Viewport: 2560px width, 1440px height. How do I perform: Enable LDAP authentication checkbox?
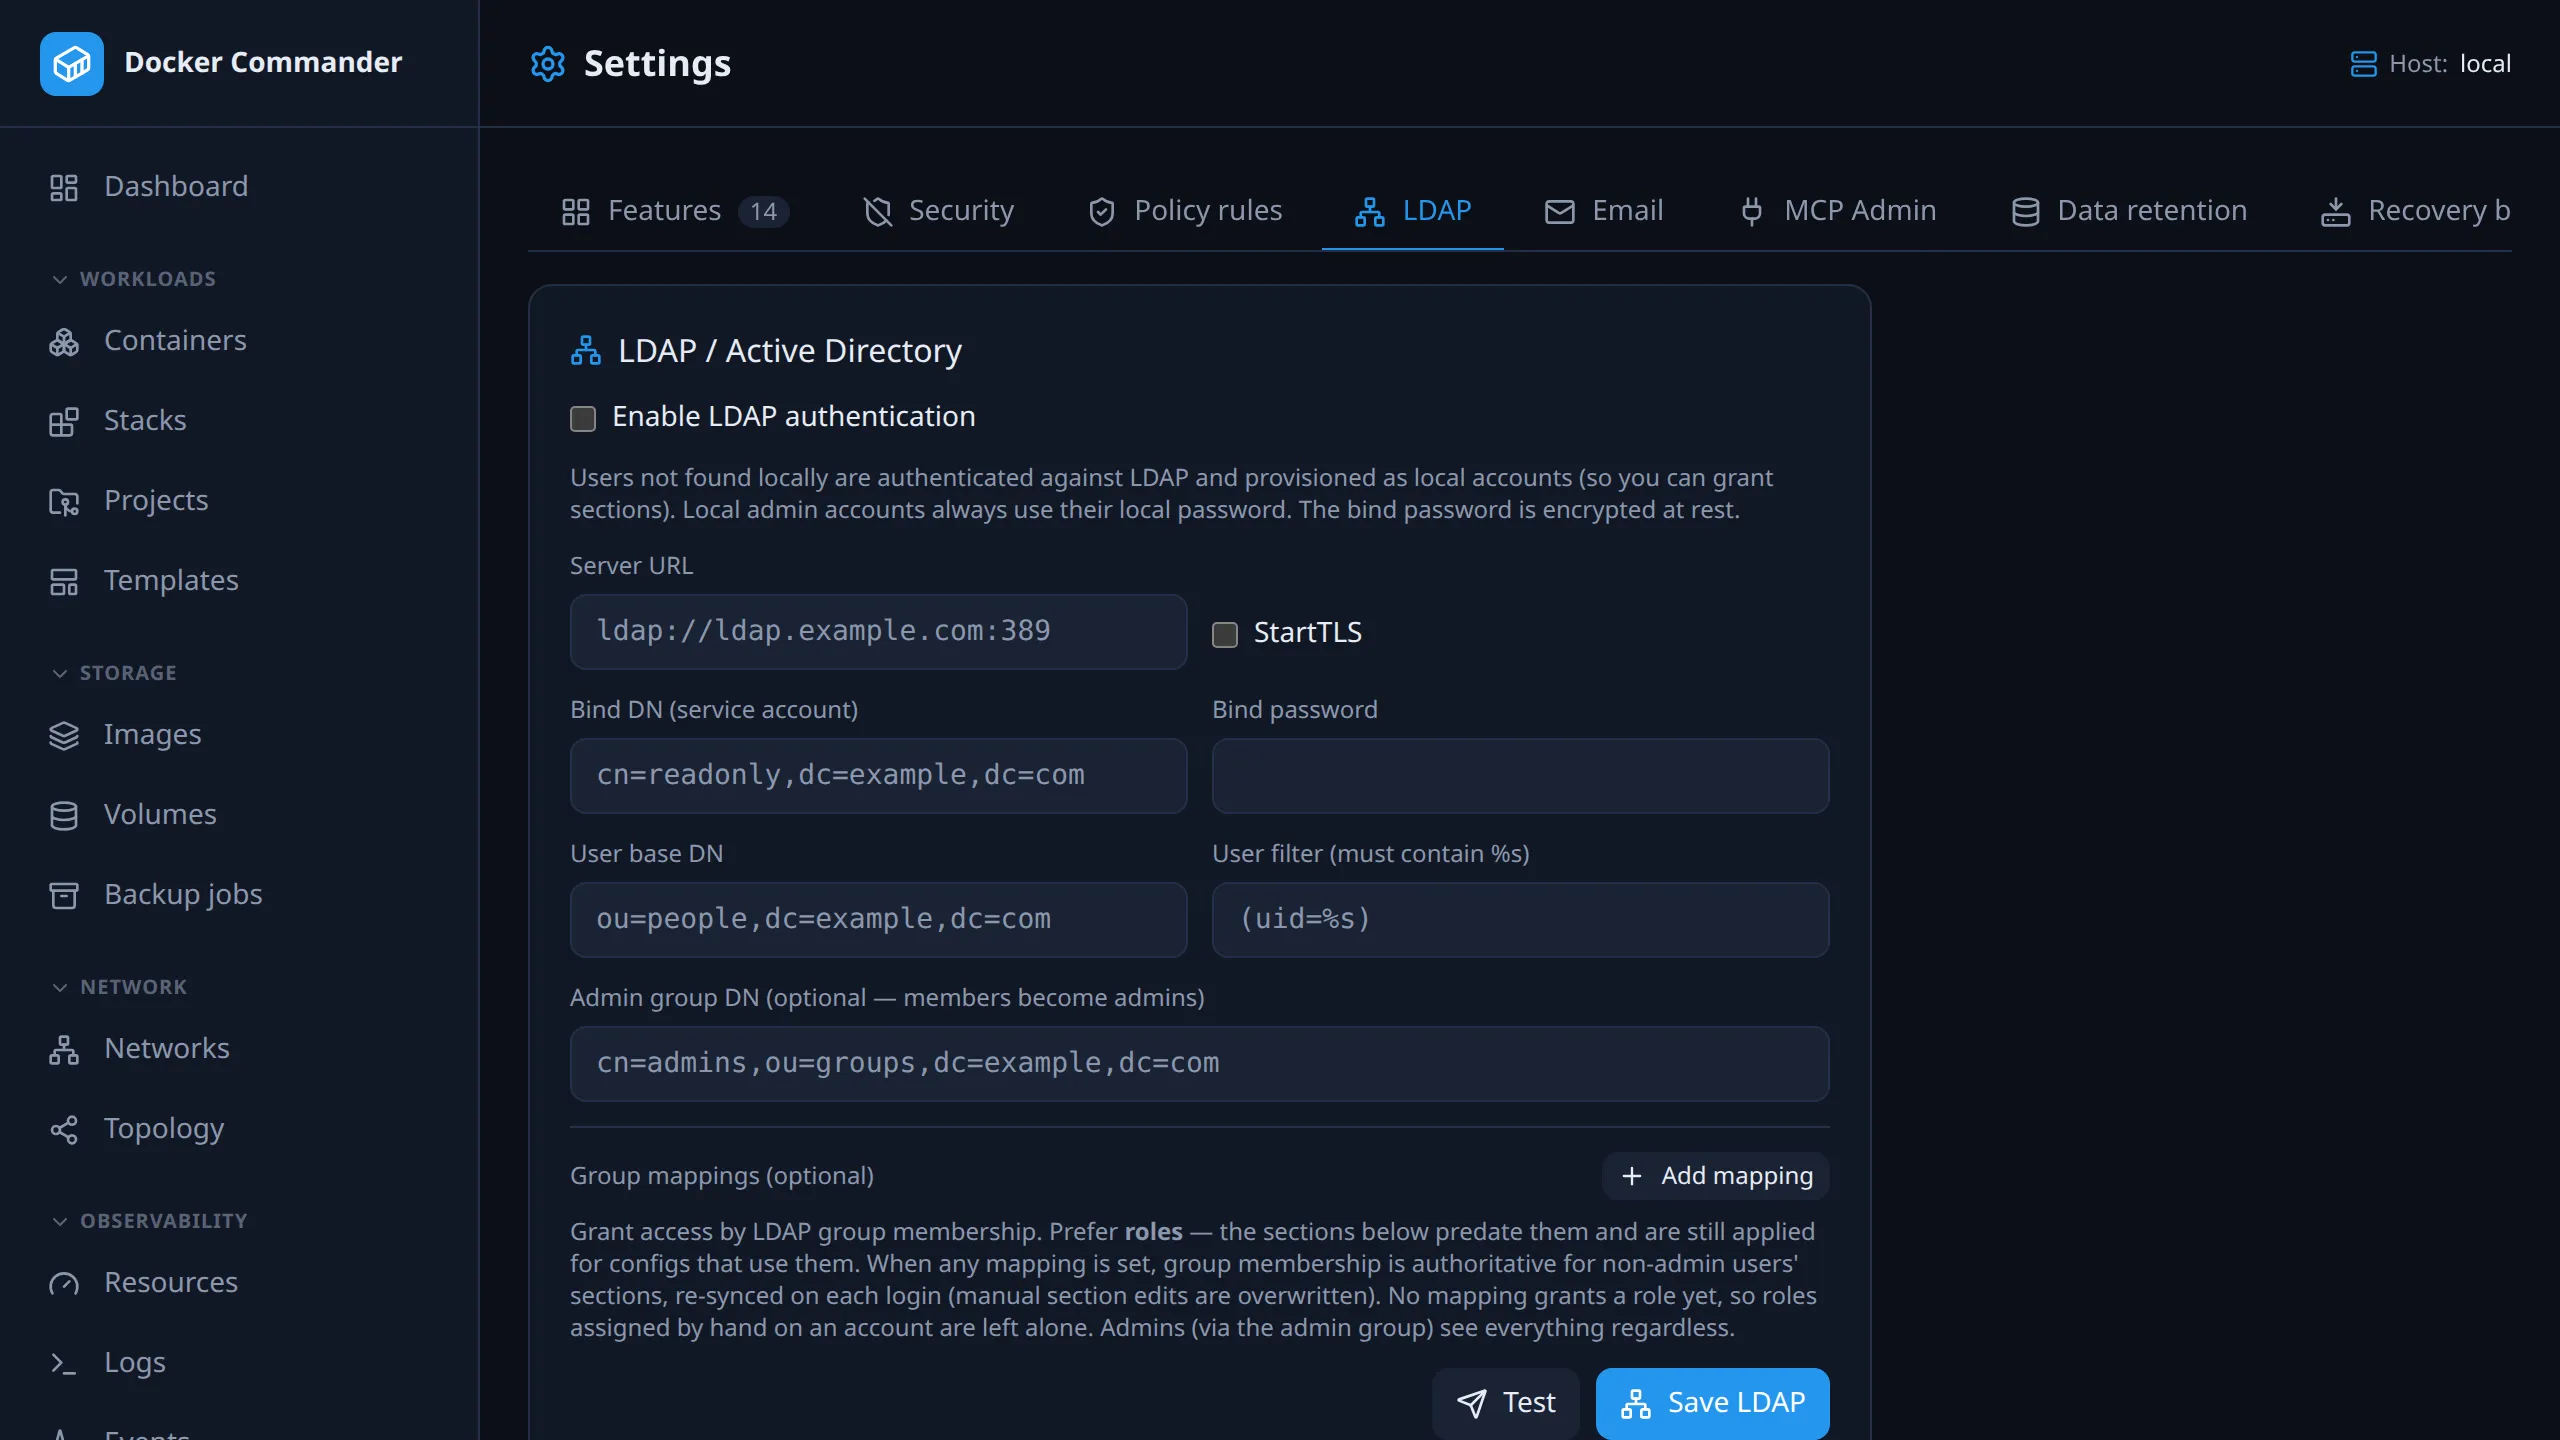coord(583,418)
